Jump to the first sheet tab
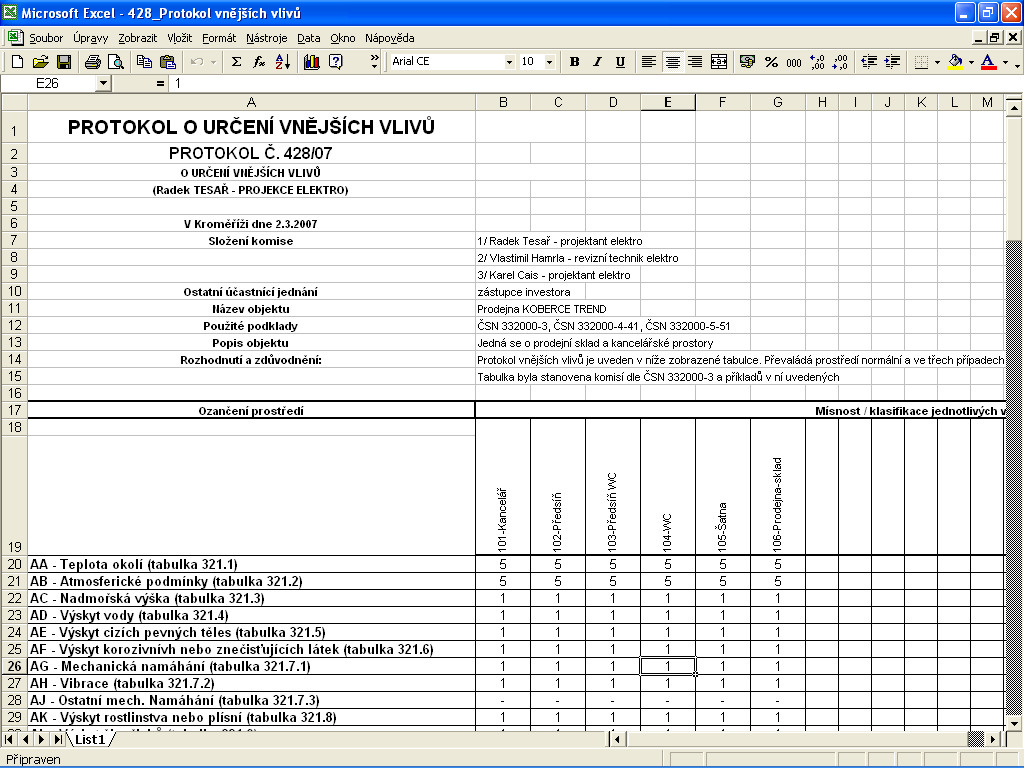 click(x=8, y=739)
